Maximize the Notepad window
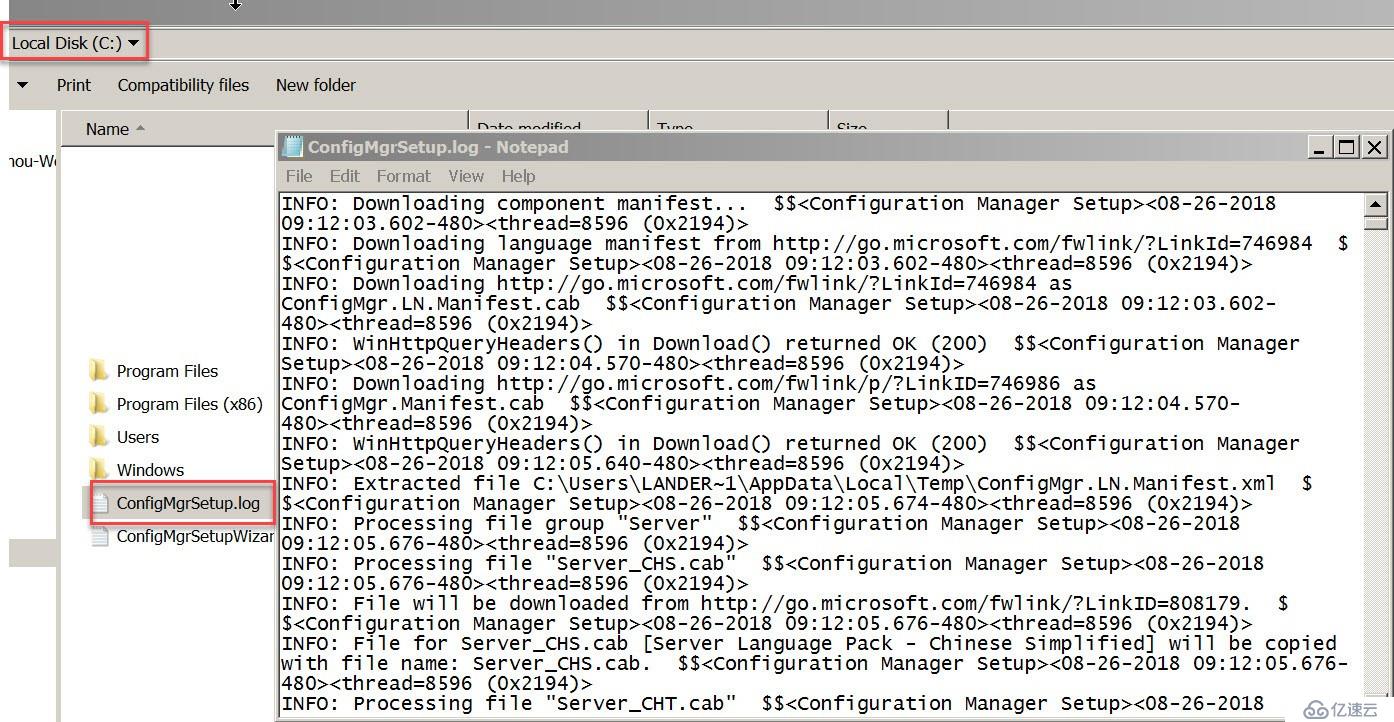This screenshot has height=722, width=1394. click(x=1347, y=147)
